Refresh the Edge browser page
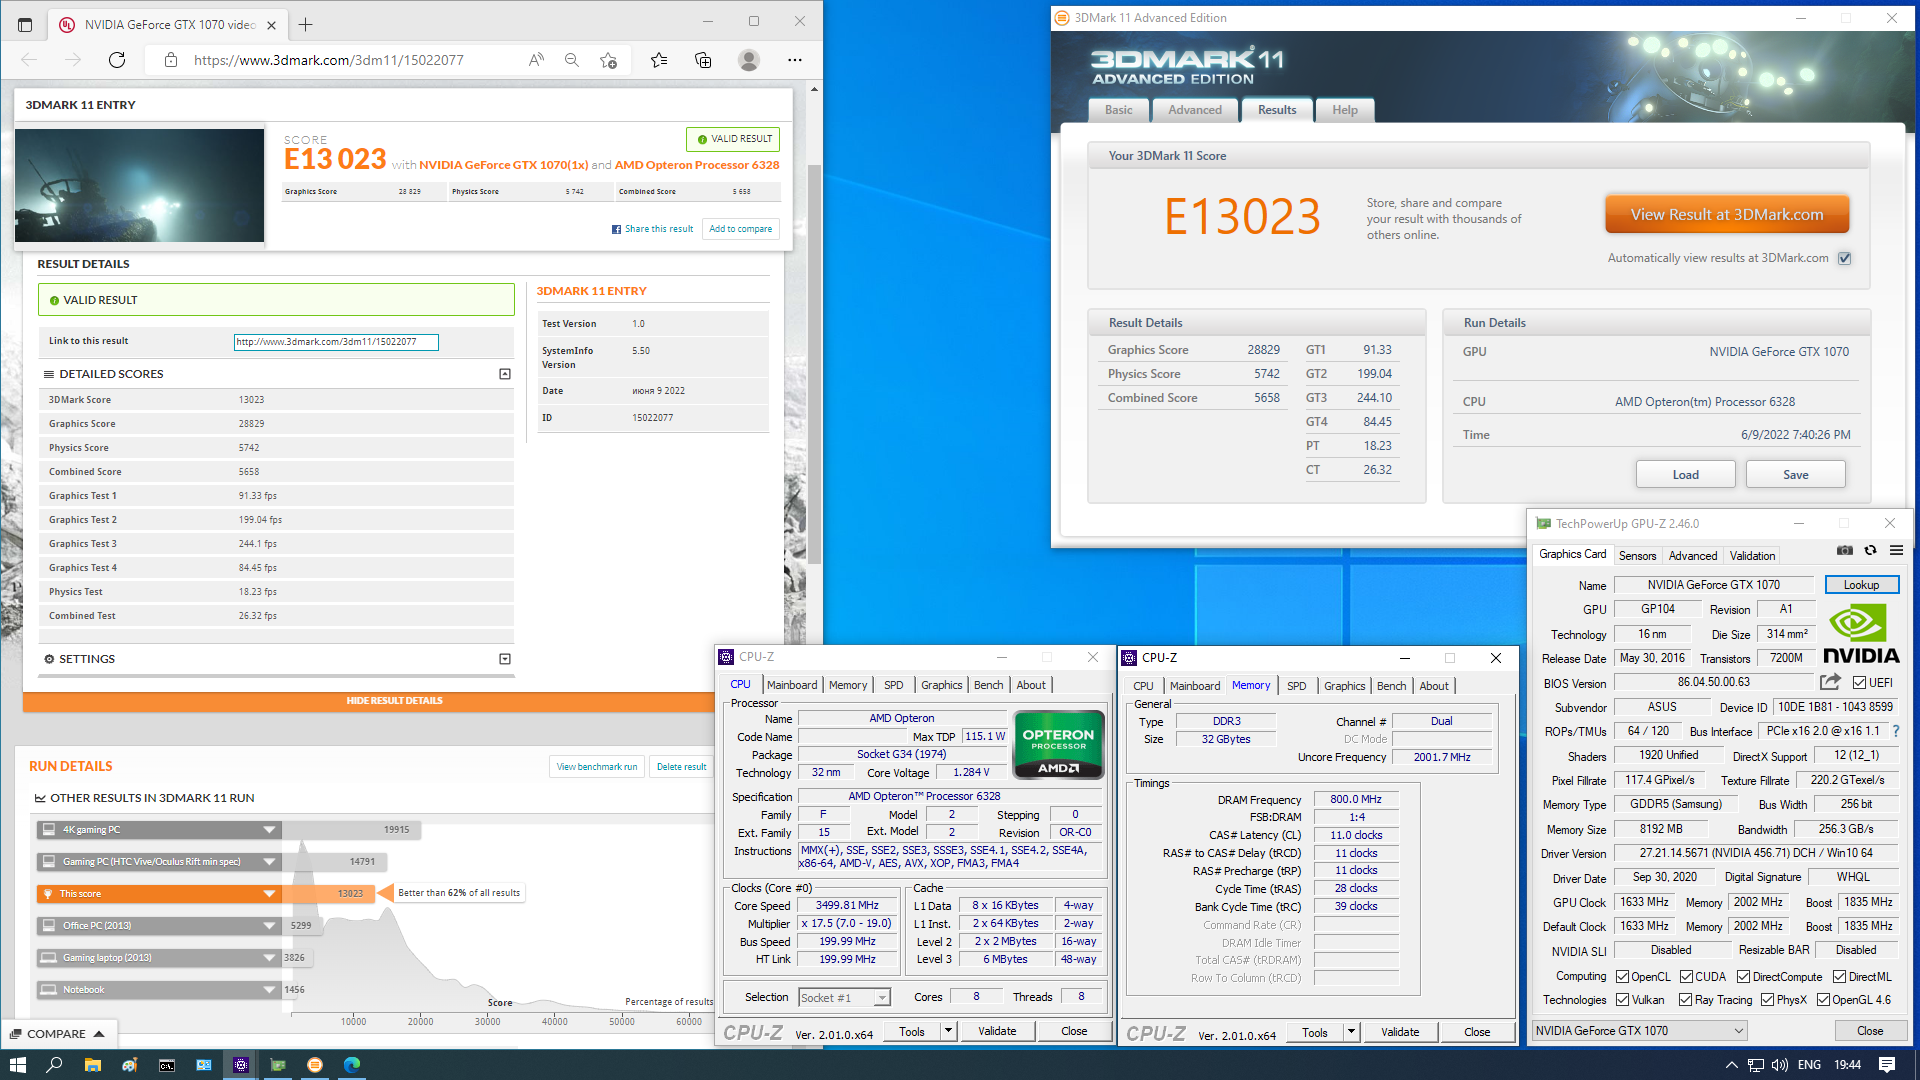Viewport: 1920px width, 1080px height. tap(117, 60)
